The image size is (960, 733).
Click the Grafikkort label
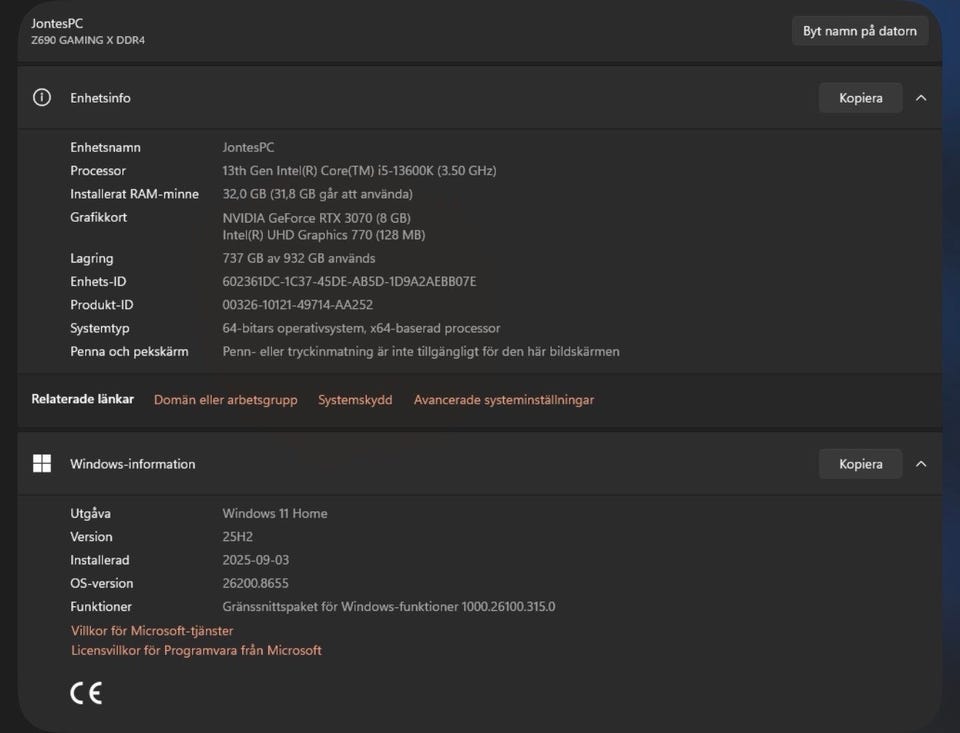(x=99, y=217)
